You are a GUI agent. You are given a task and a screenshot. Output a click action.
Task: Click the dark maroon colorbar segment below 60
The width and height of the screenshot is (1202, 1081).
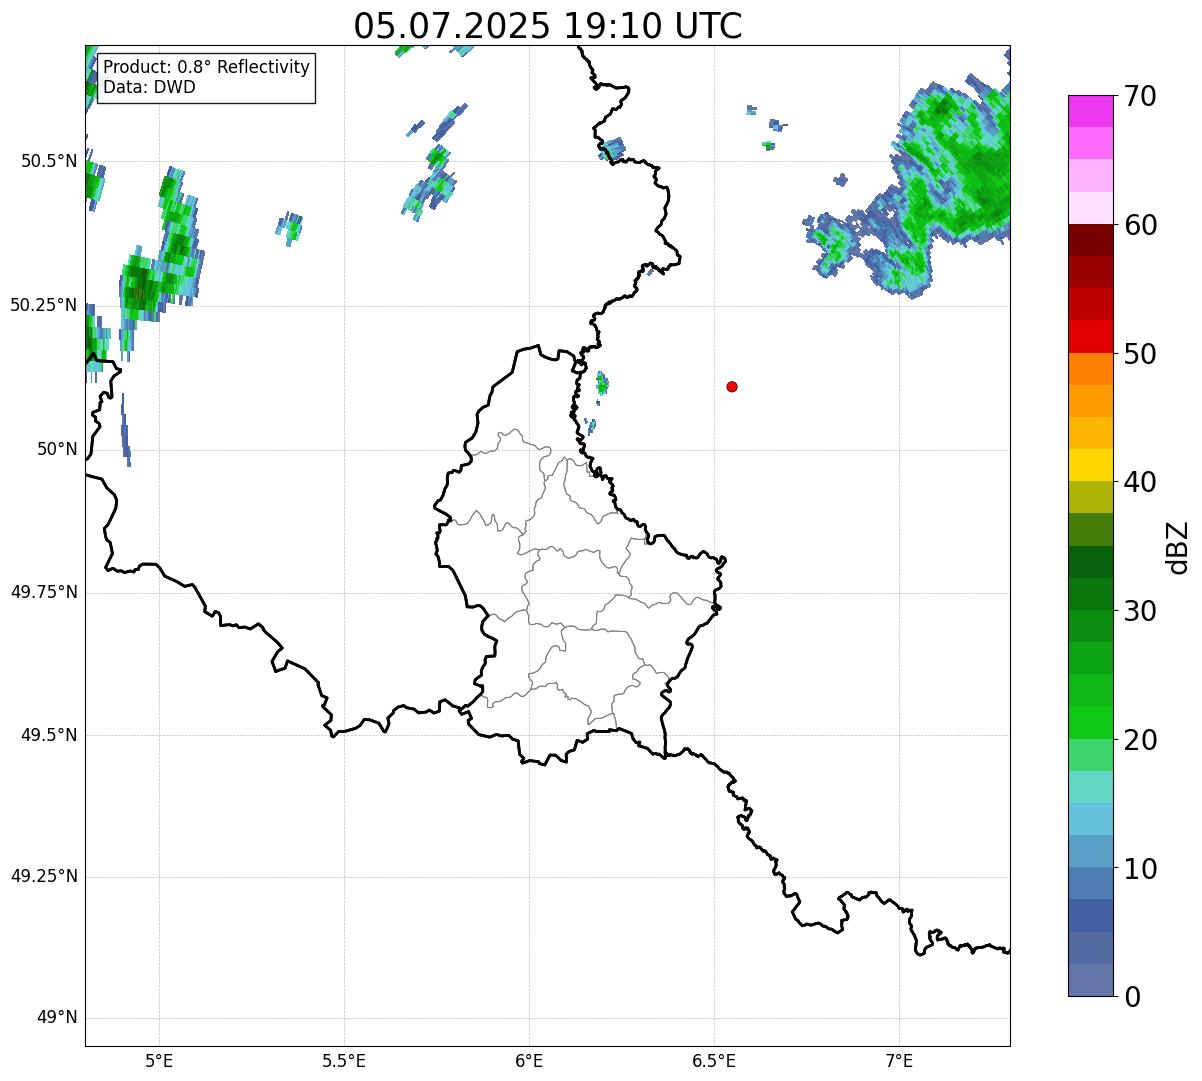pyautogui.click(x=1091, y=240)
